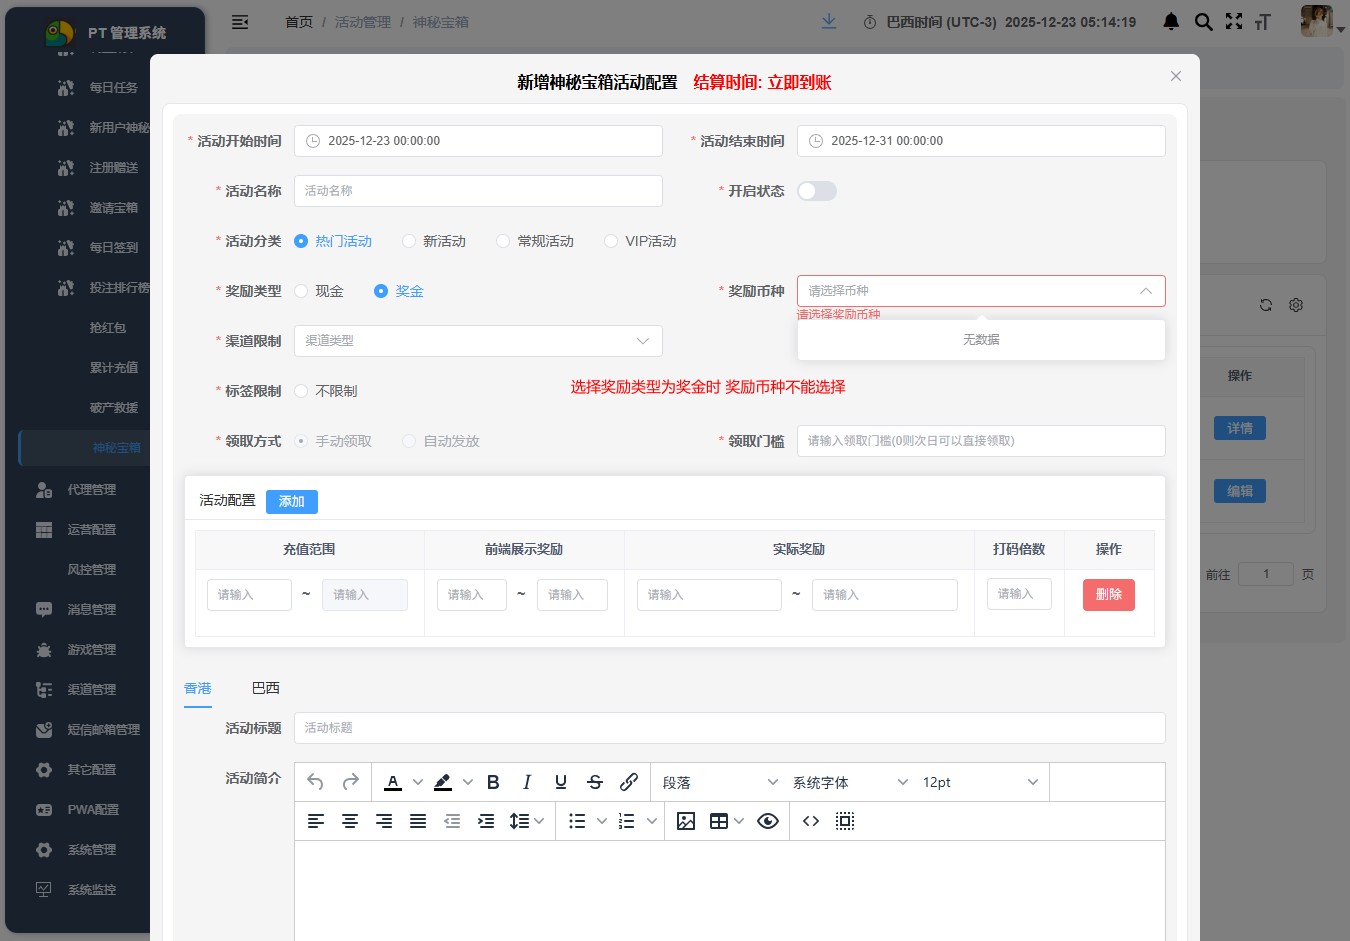
Task: Click the 活动名称 input field
Action: [478, 191]
